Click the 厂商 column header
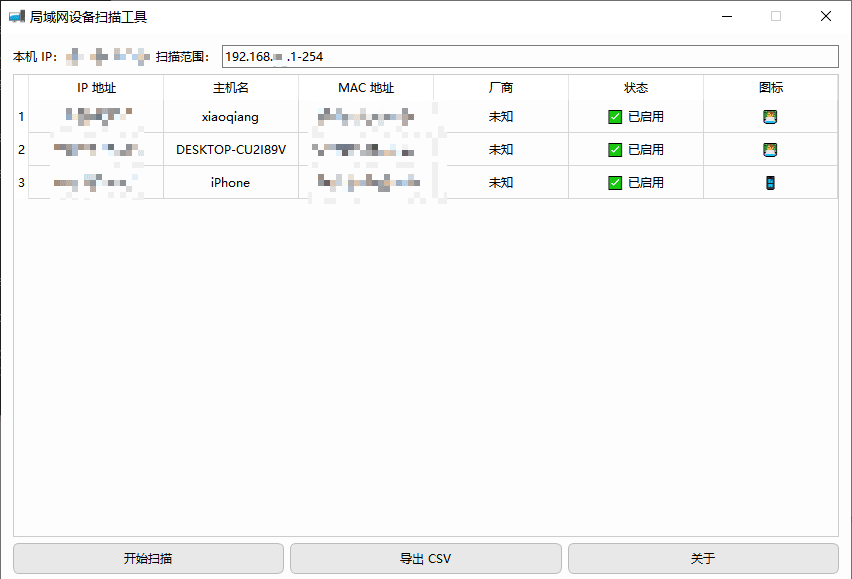This screenshot has width=852, height=579. coord(501,88)
